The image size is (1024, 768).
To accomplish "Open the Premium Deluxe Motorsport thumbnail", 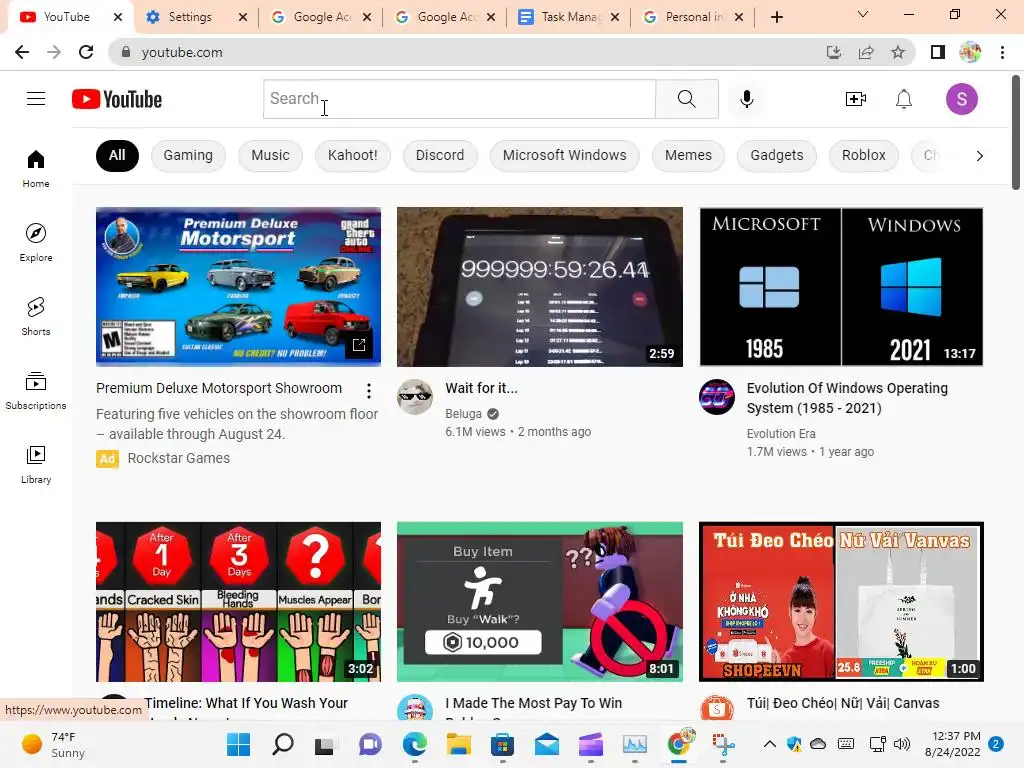I will [238, 287].
